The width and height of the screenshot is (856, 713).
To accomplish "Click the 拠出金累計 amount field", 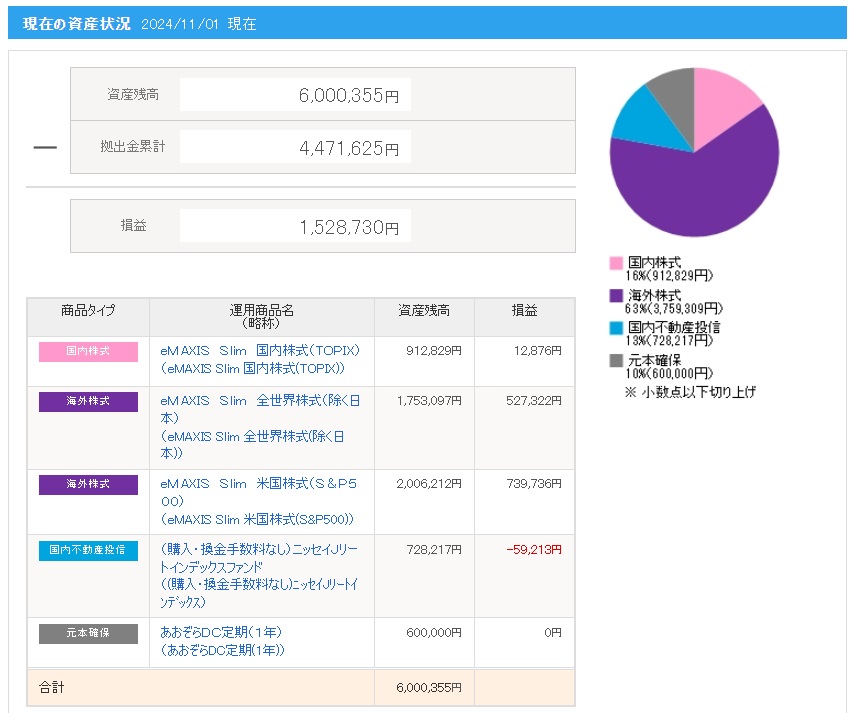I will pyautogui.click(x=295, y=147).
